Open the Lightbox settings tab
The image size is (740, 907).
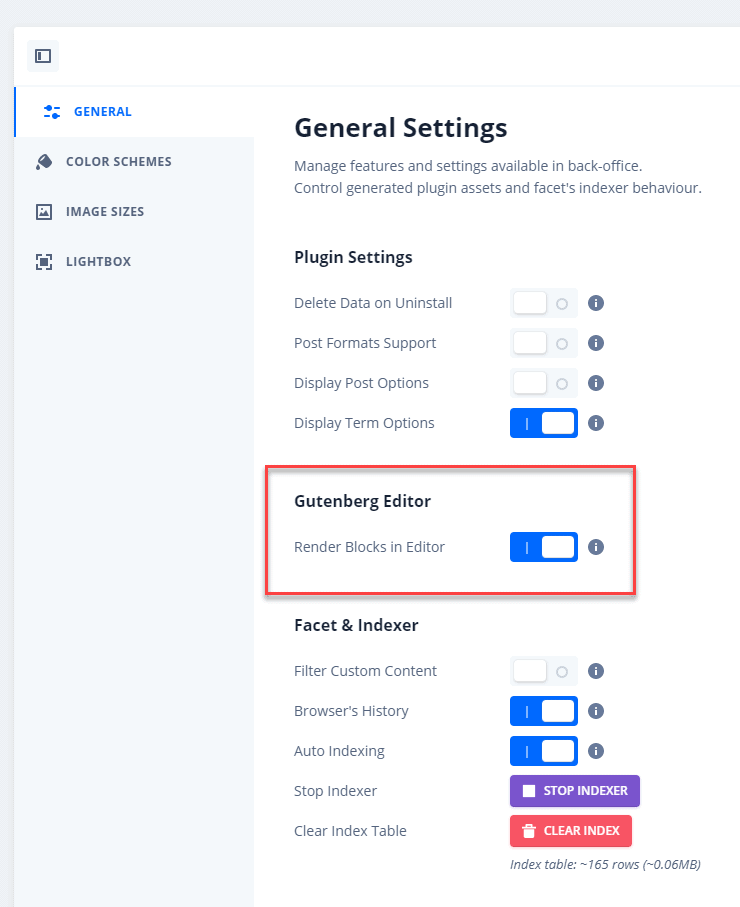tap(97, 261)
